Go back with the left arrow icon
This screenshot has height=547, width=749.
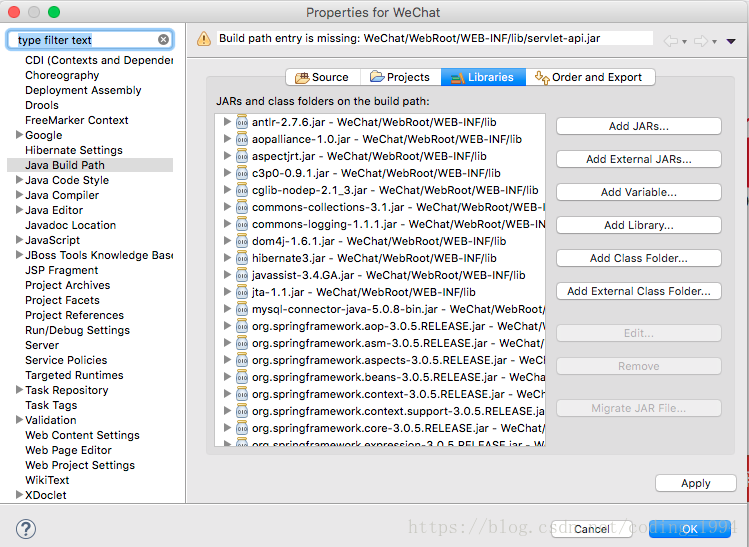coord(671,41)
